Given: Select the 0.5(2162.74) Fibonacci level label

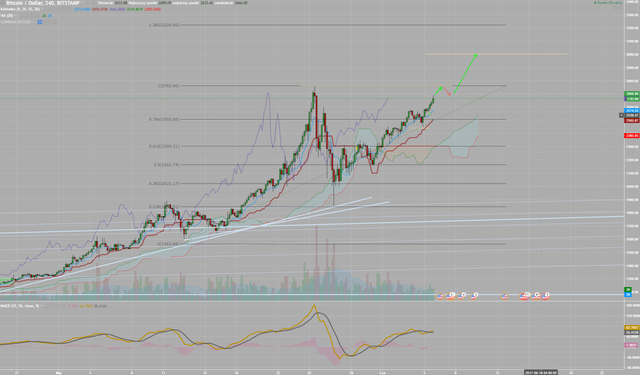Looking at the screenshot, I should pos(167,165).
